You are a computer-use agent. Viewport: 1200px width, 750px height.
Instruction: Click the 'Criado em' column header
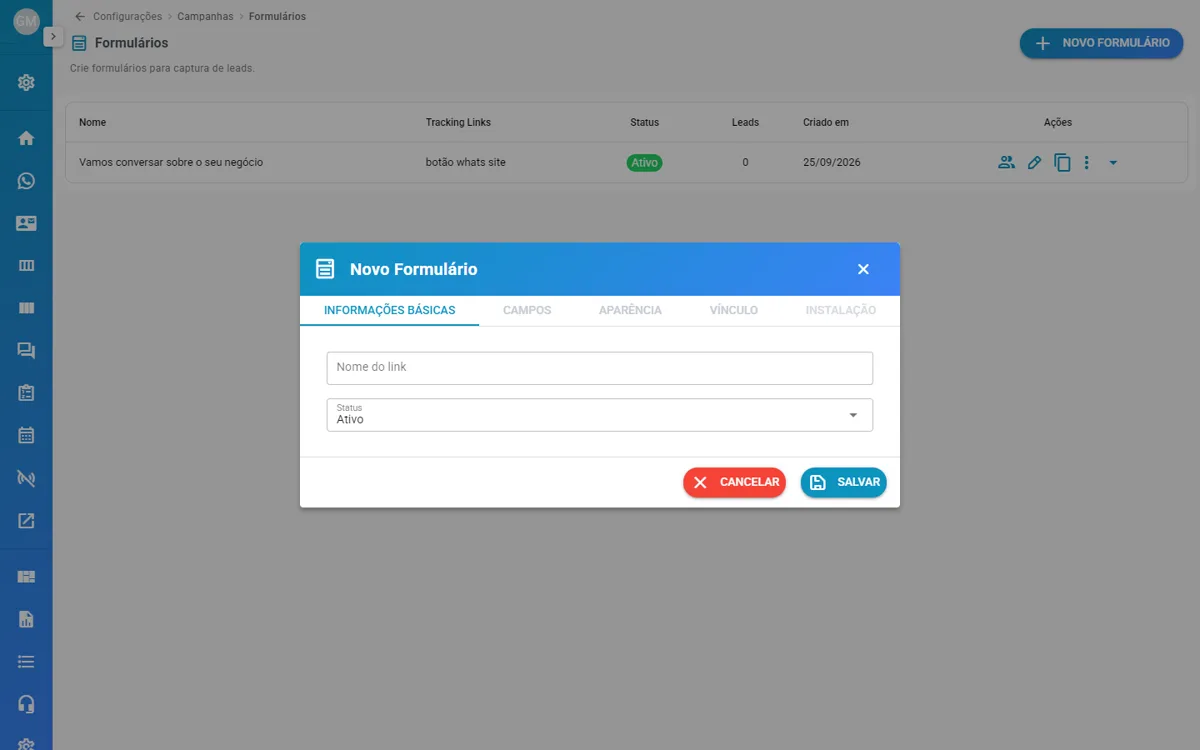point(826,122)
